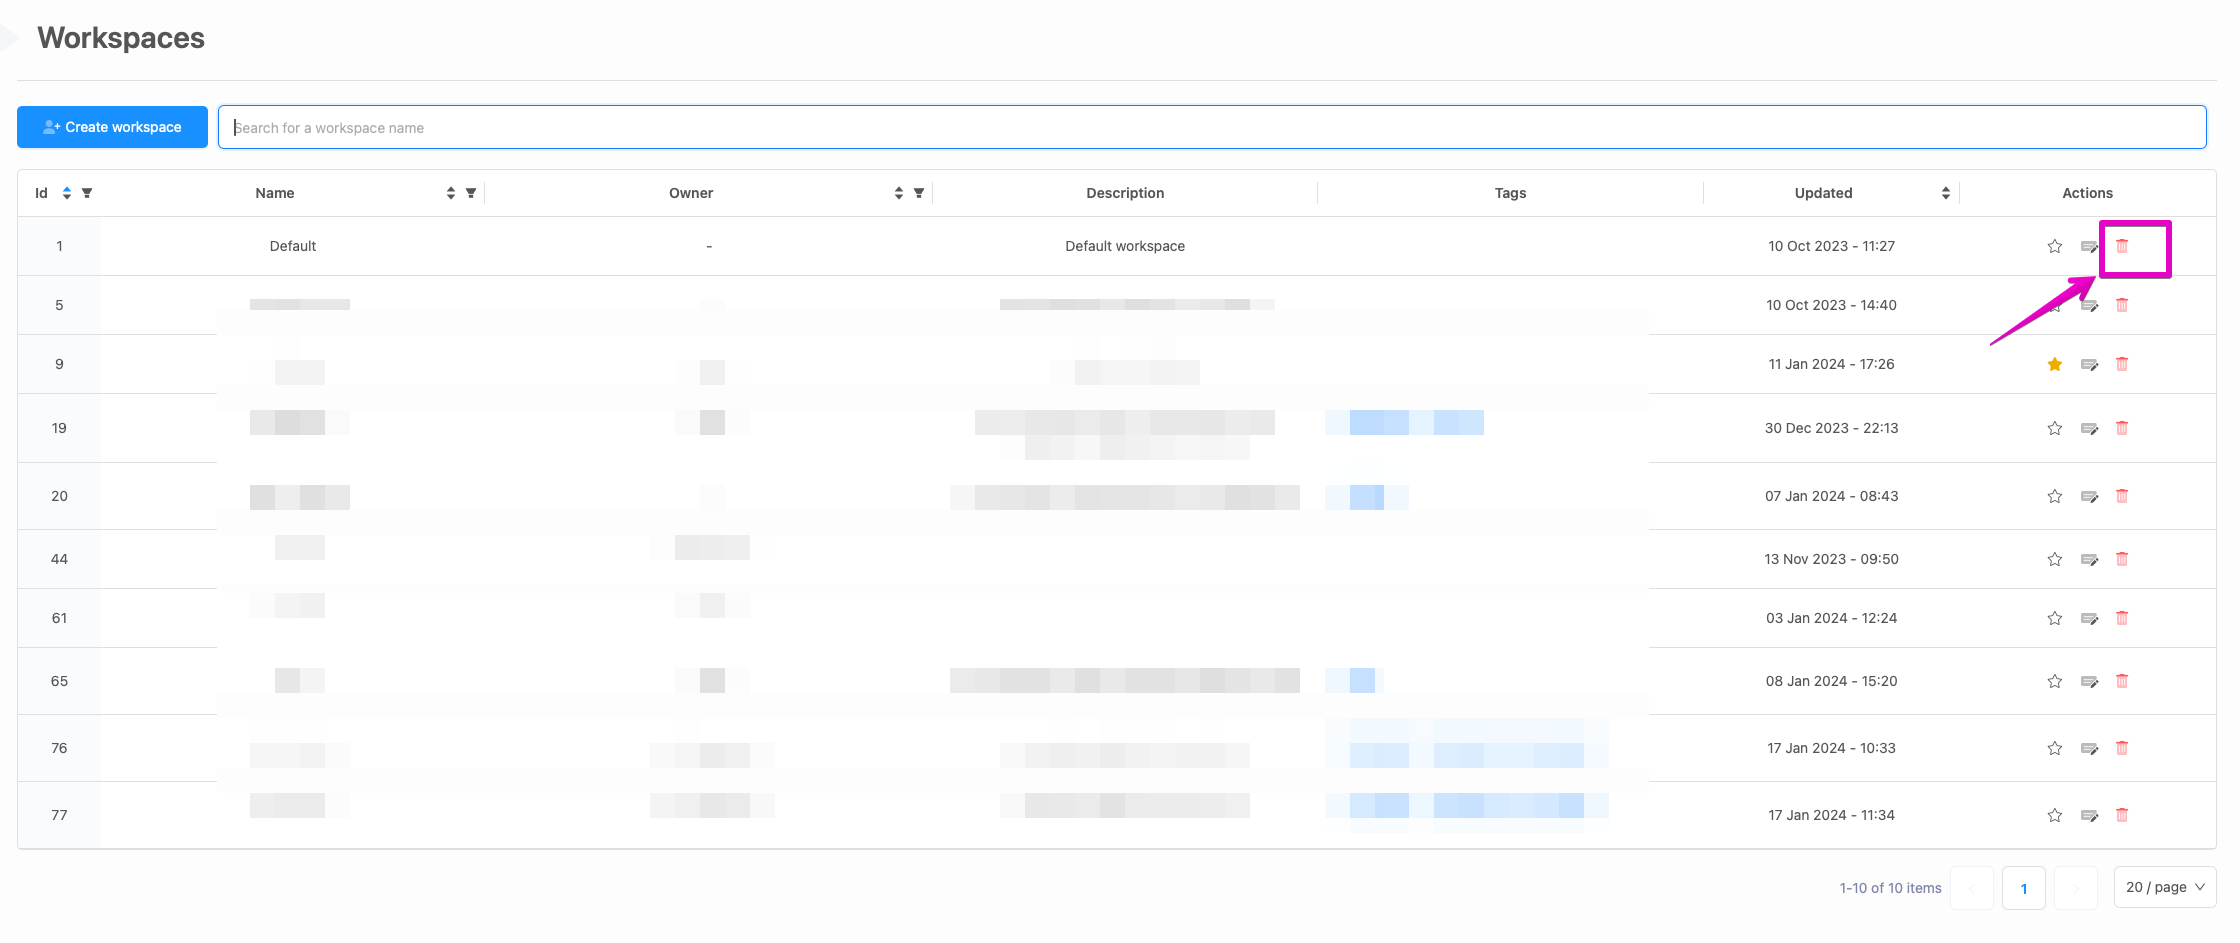Favorite workspace with Id 76
2240x943 pixels.
(2055, 748)
